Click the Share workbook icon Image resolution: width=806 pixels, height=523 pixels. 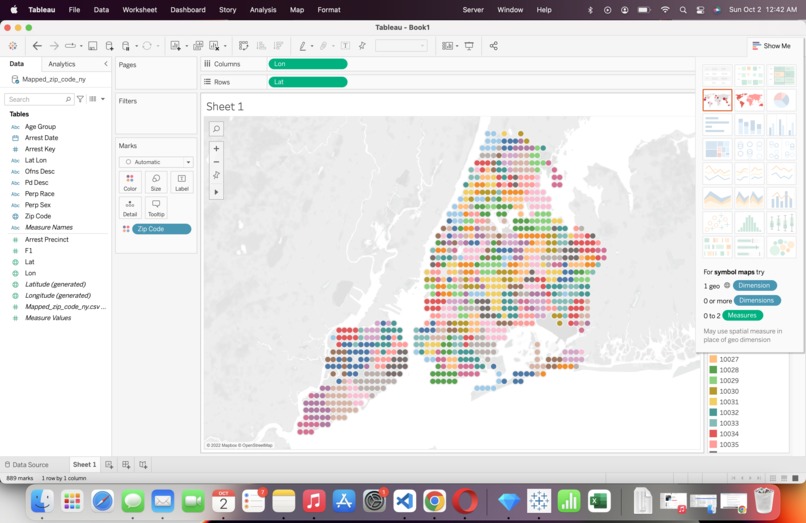point(493,46)
